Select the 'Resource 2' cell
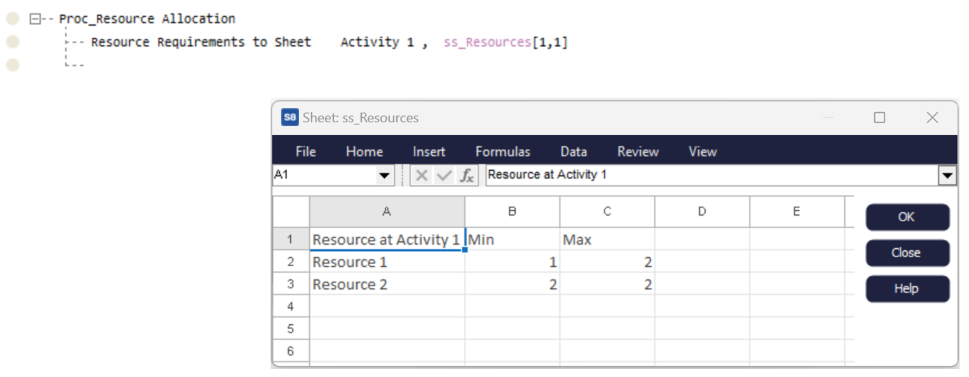The width and height of the screenshot is (969, 377). pos(387,284)
